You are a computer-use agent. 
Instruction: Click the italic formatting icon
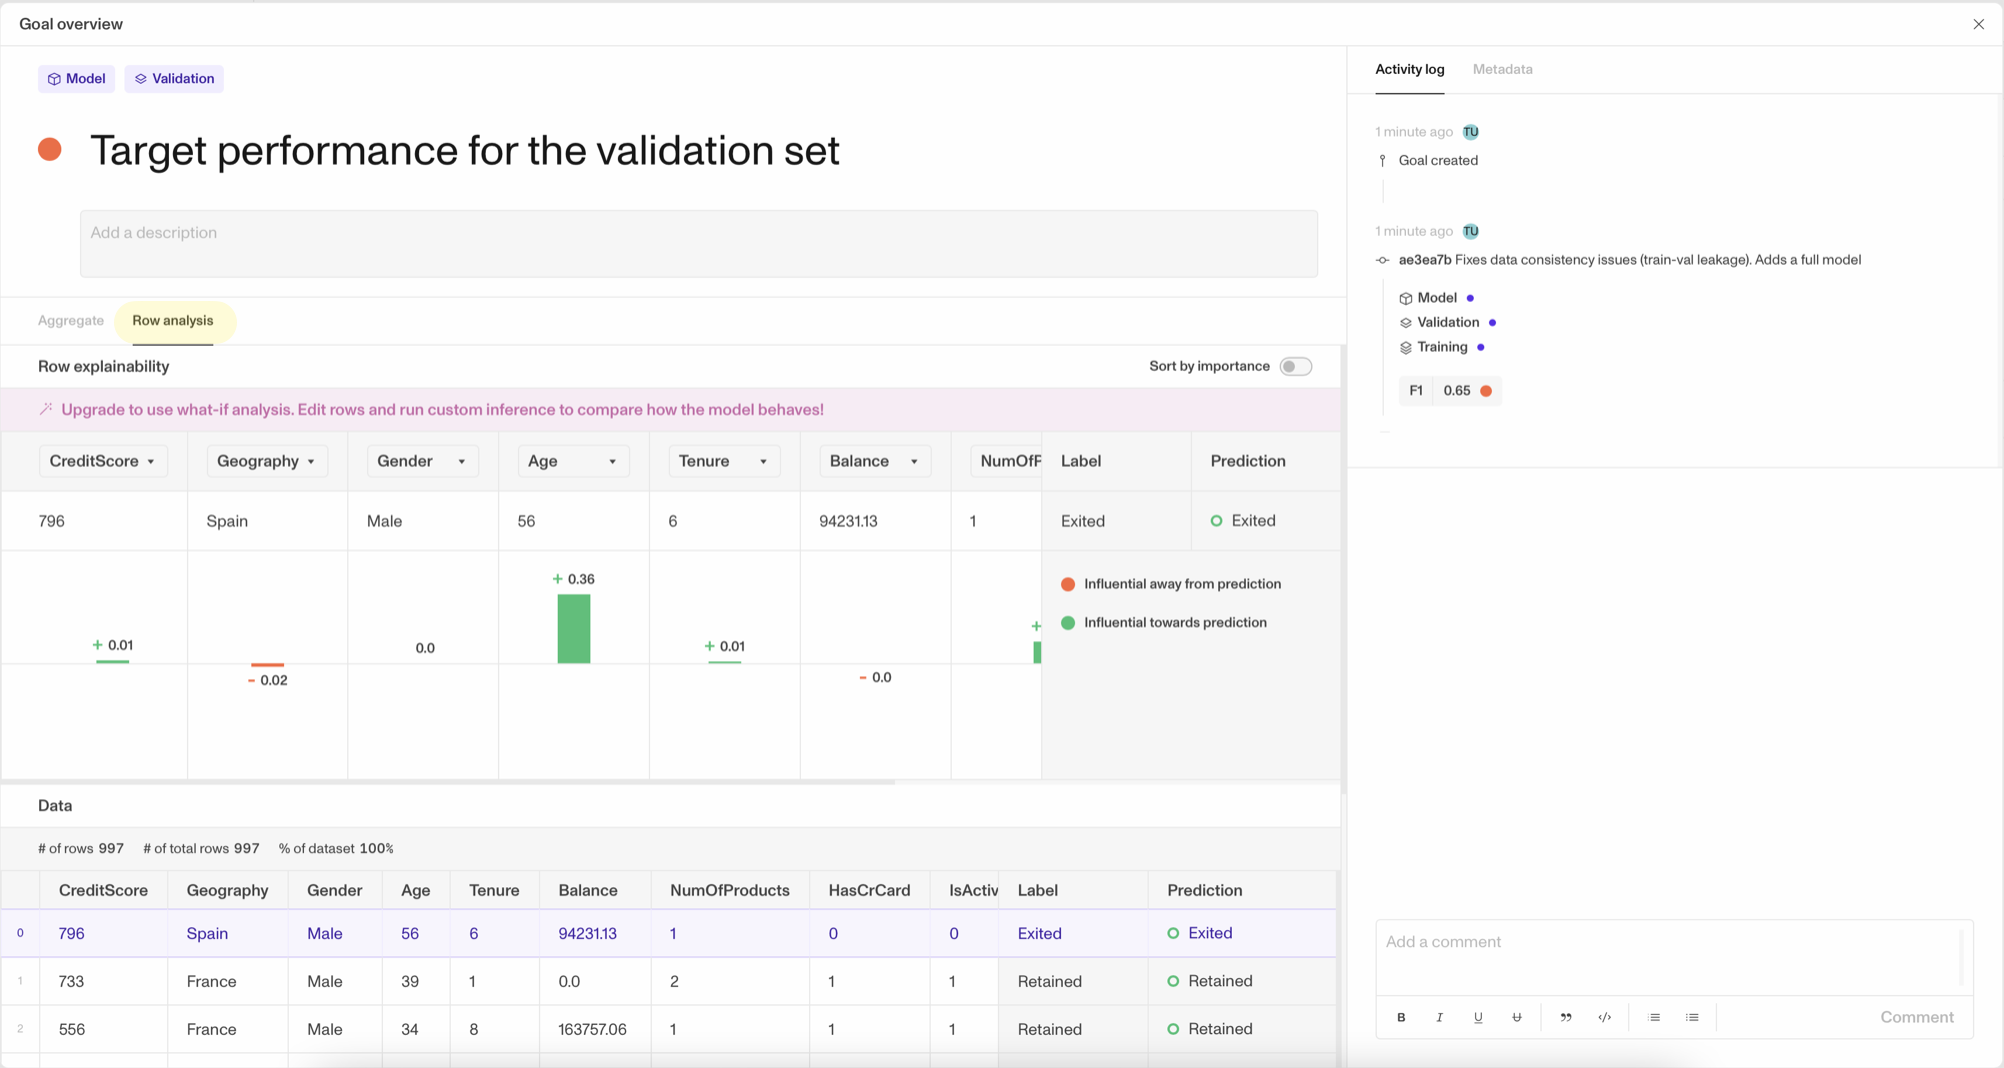click(x=1440, y=1017)
